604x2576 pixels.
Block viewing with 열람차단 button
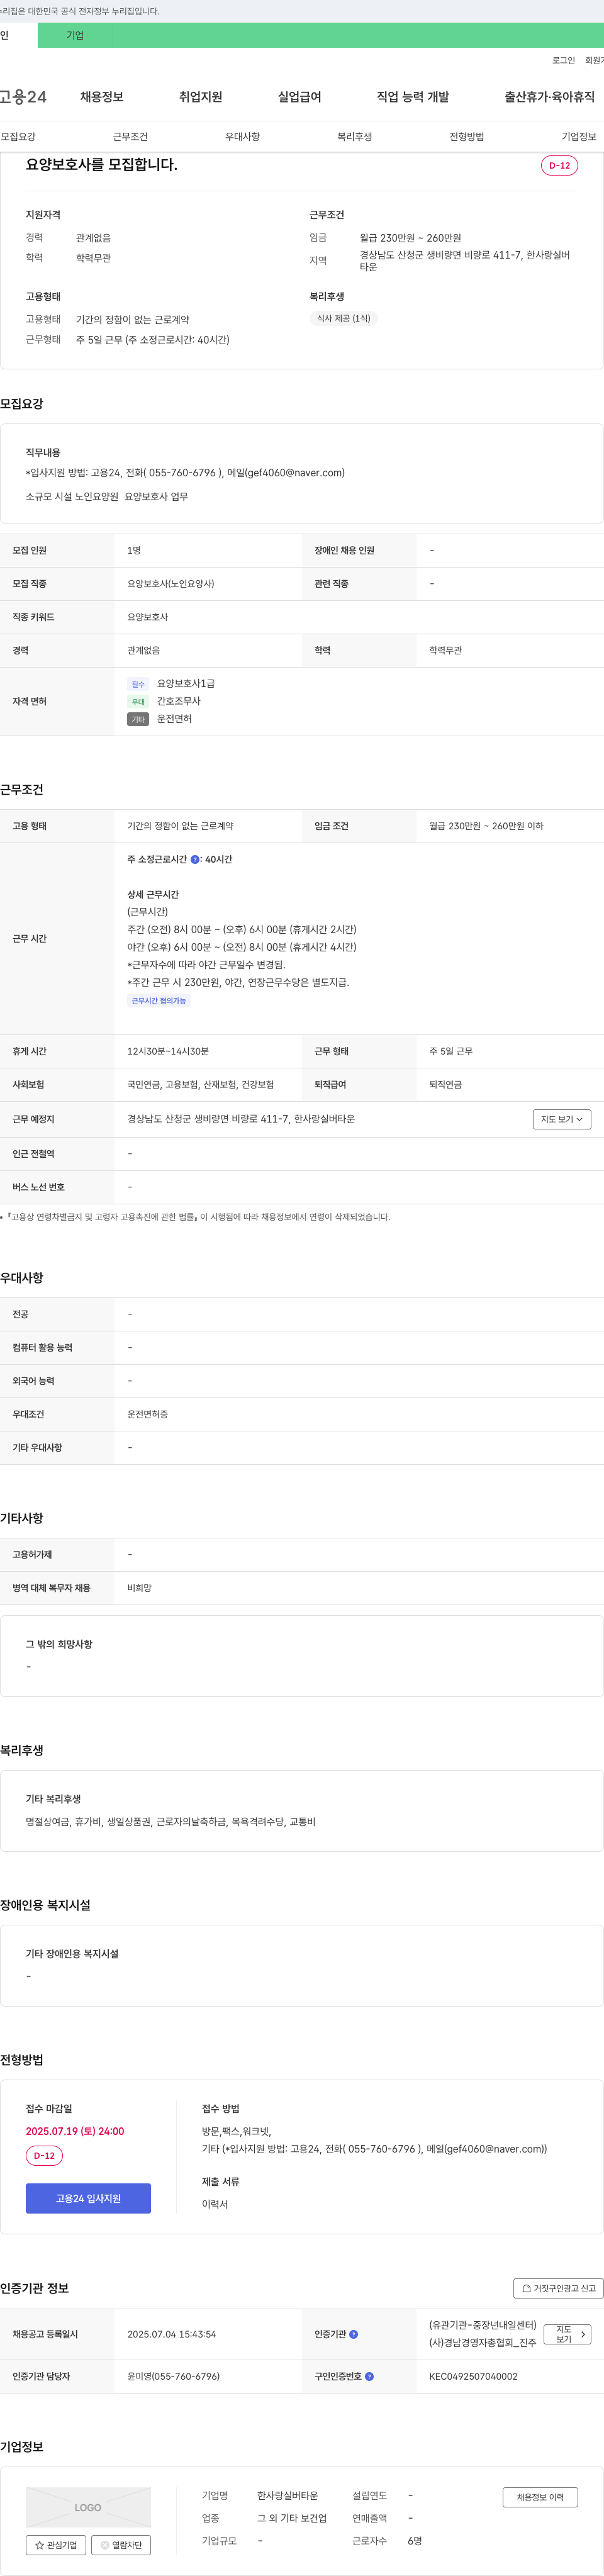[121, 2545]
